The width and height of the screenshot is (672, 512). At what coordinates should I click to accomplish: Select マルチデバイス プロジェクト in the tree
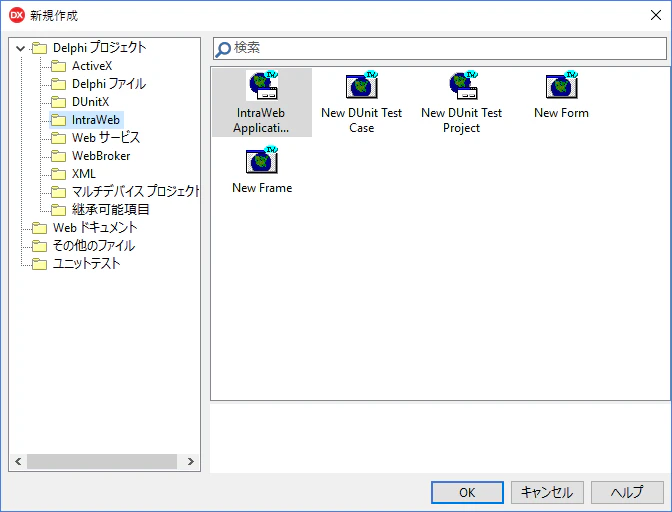click(135, 192)
